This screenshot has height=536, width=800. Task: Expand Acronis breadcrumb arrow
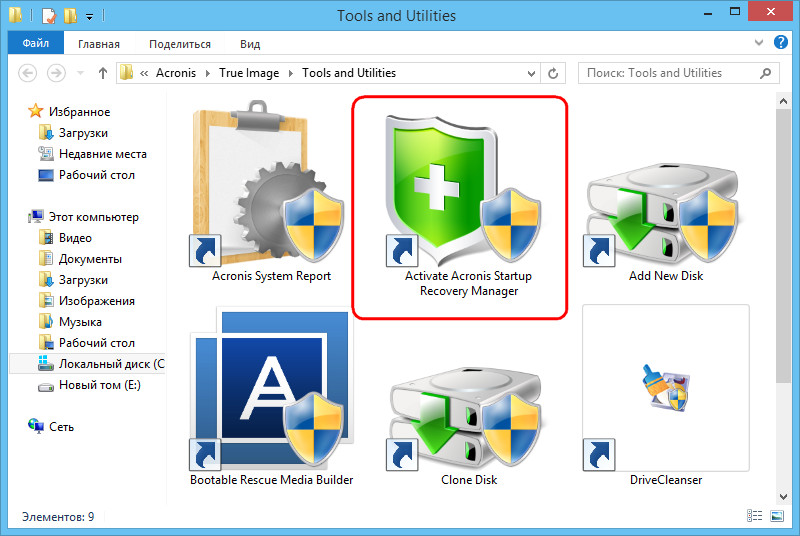click(x=208, y=73)
